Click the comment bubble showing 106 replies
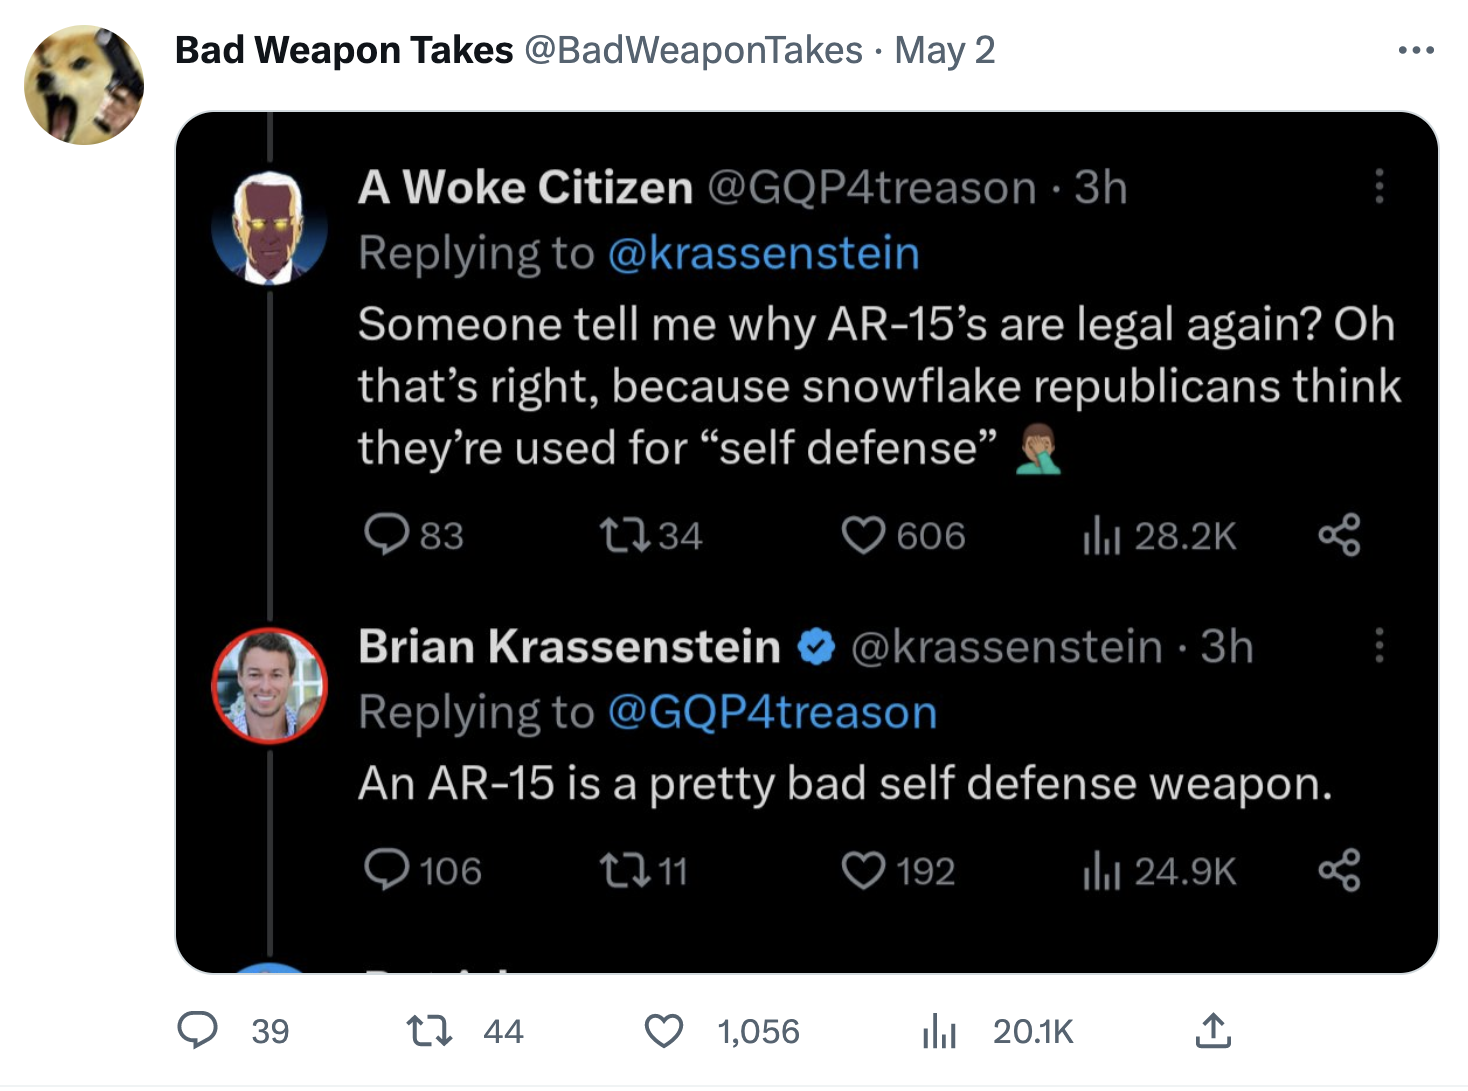Viewport: 1468px width, 1091px height. coord(387,870)
